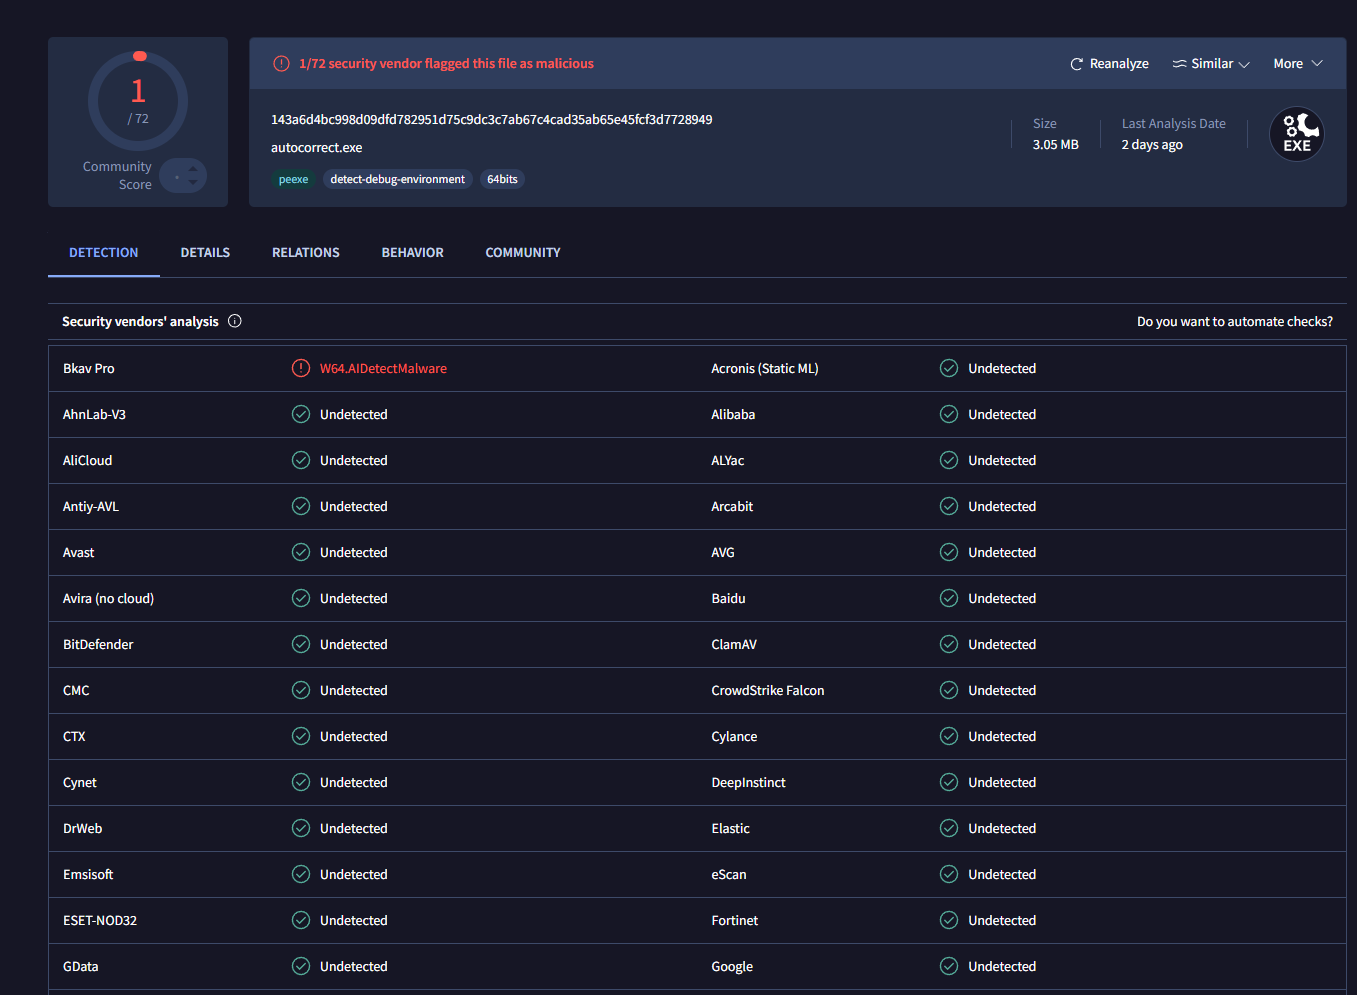Click Arcabit undetected checkmark icon
The image size is (1357, 995).
[949, 506]
